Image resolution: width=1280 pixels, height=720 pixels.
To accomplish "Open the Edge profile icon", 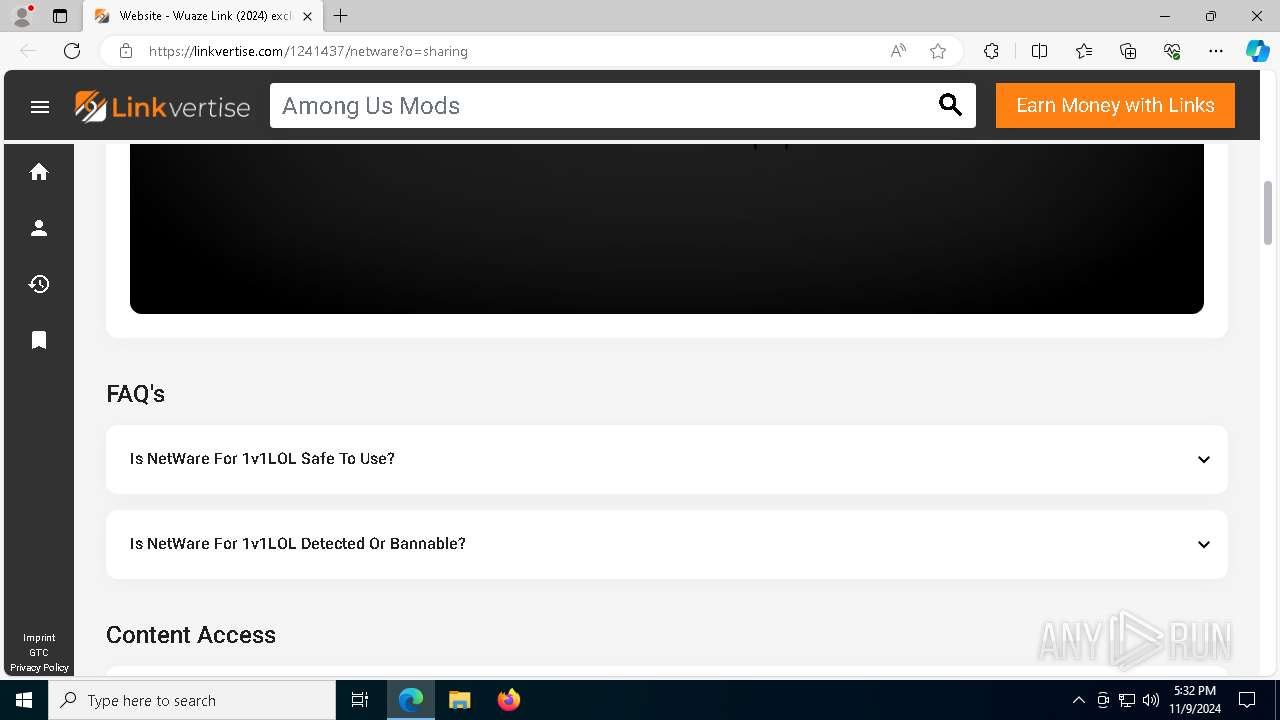I will click(22, 16).
